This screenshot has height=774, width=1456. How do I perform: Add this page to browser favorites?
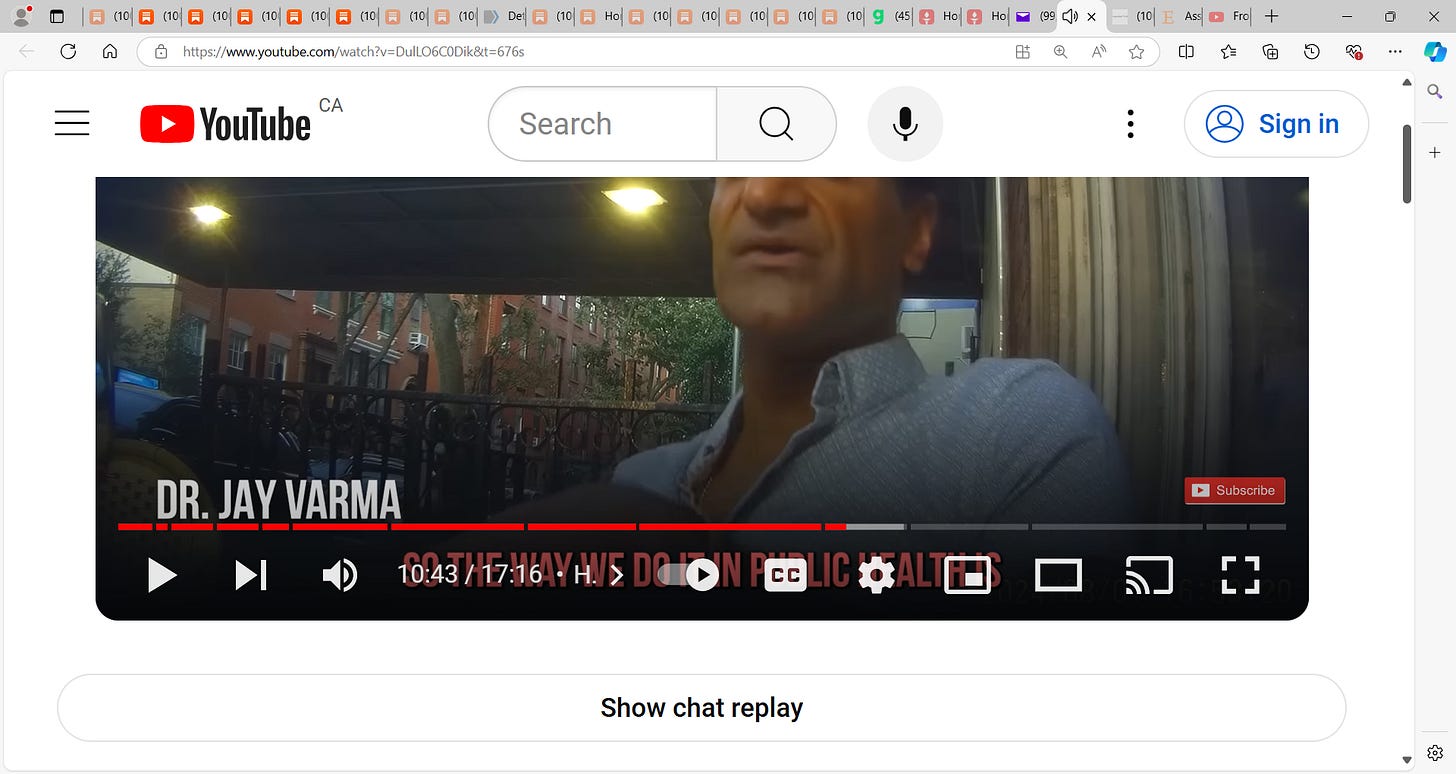1136,52
